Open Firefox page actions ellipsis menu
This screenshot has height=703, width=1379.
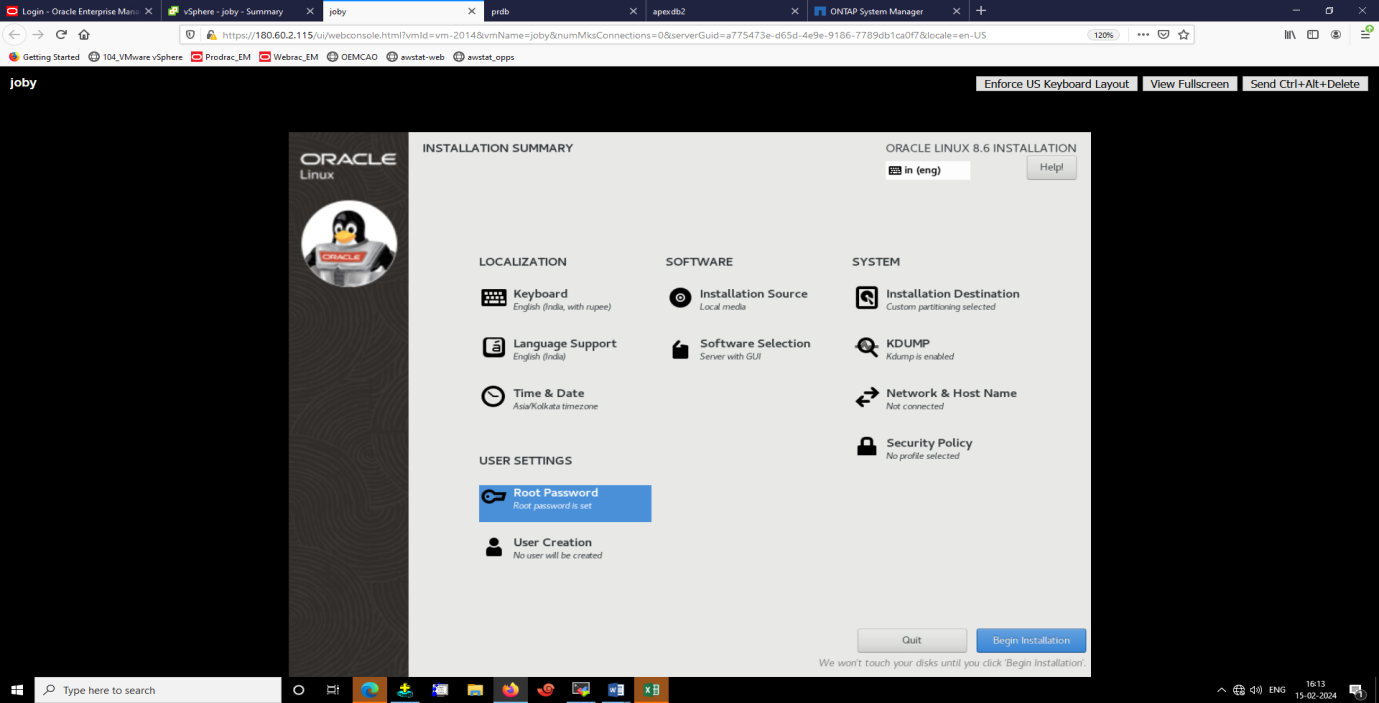[1143, 34]
